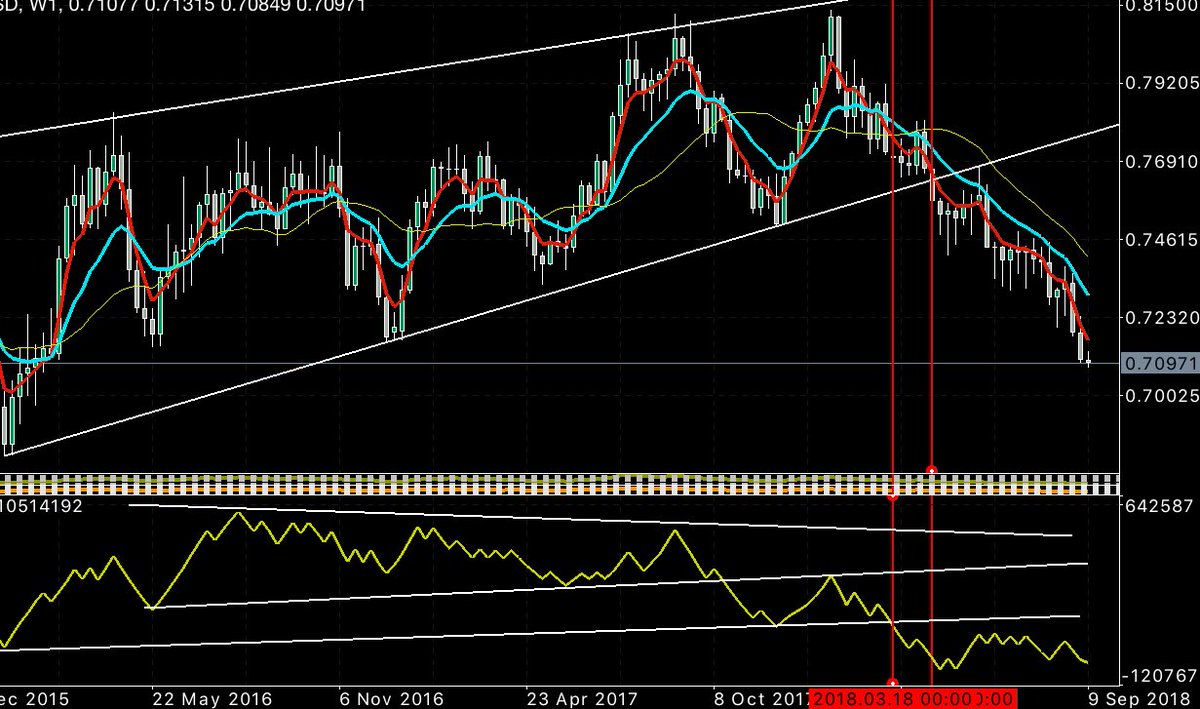Viewport: 1200px width, 709px height.
Task: Click the 0.81500 price scale label
Action: [1162, 7]
